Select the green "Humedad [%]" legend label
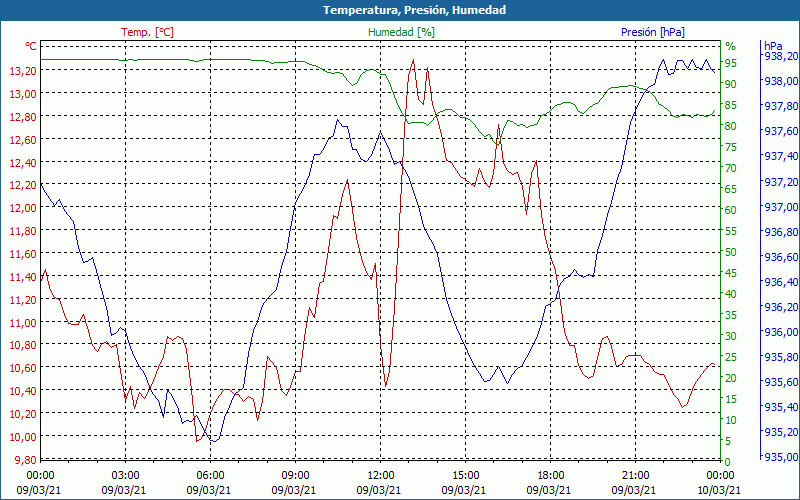 coord(402,32)
